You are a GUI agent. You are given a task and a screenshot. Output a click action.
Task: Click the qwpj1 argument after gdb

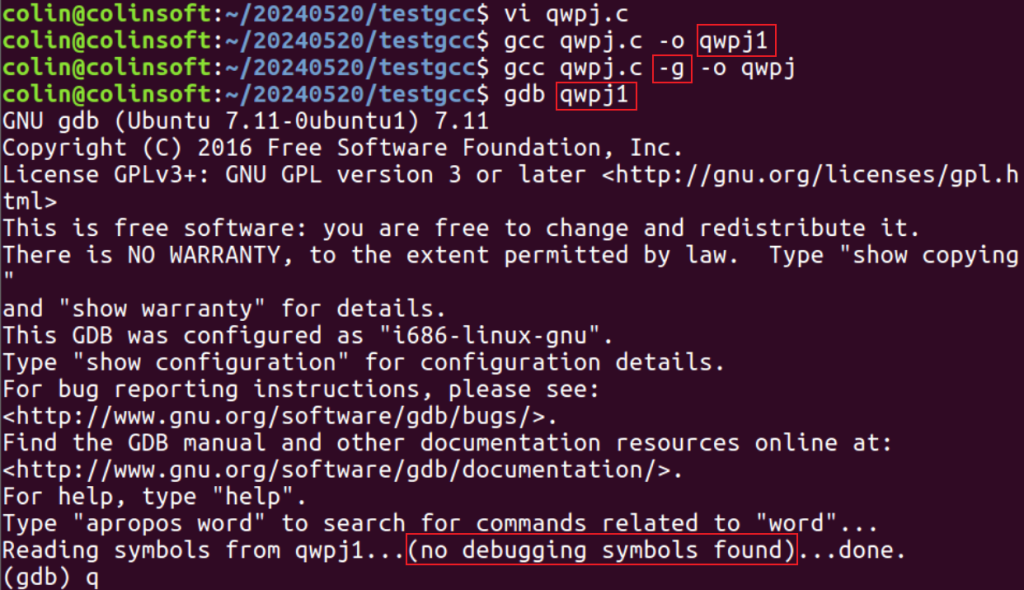click(596, 95)
